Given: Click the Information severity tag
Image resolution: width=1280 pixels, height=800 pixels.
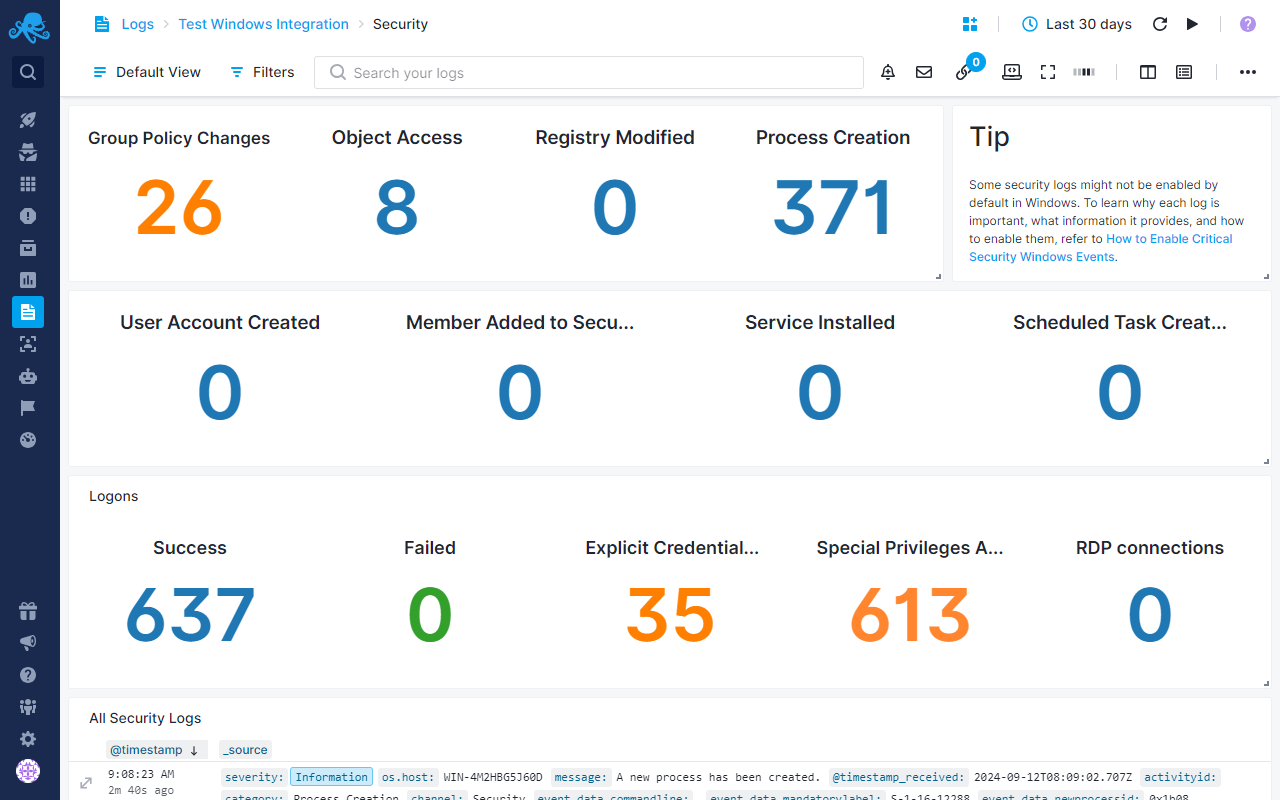Looking at the screenshot, I should (x=331, y=777).
